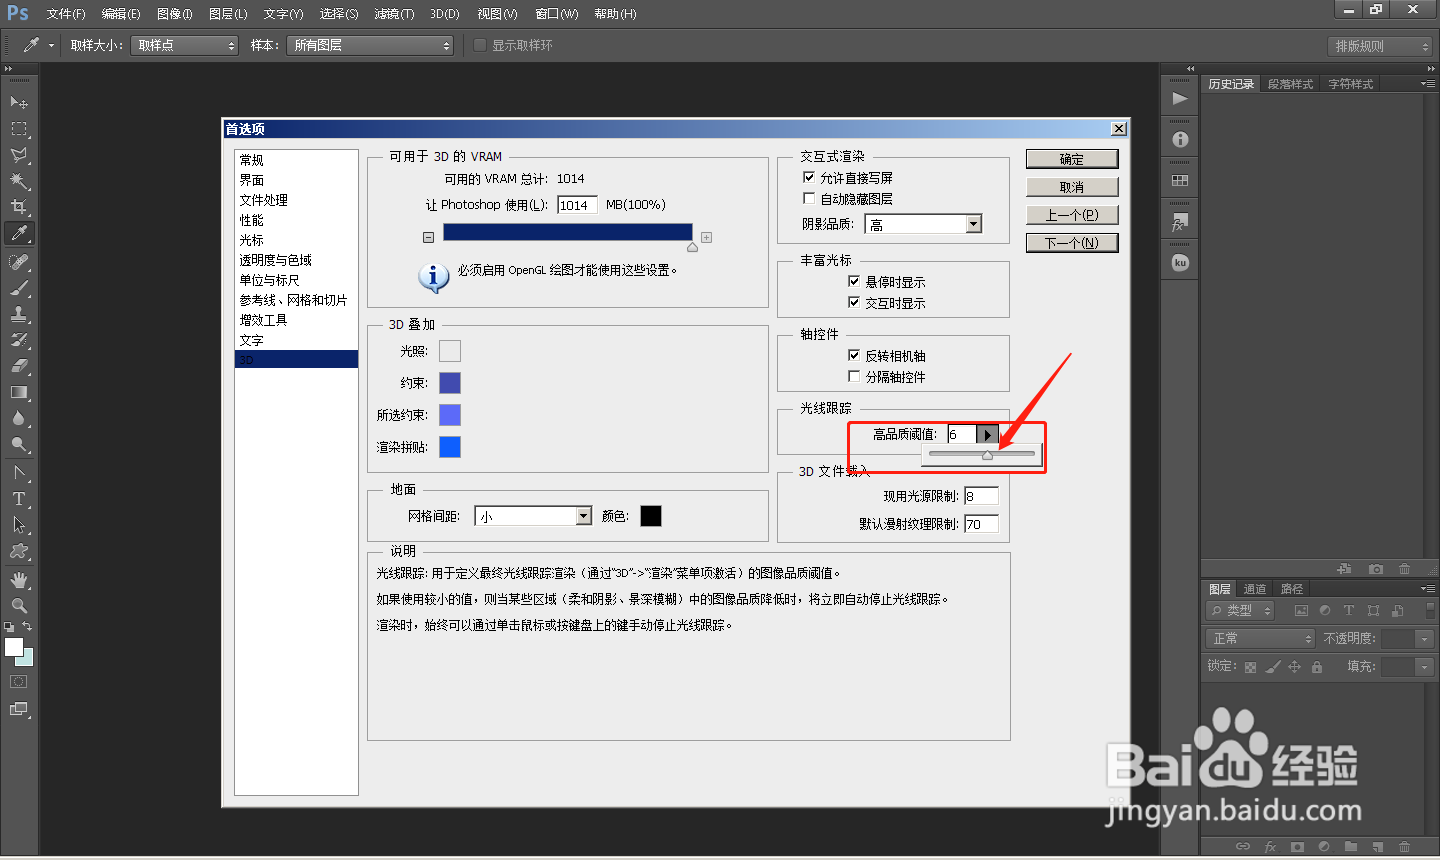Click the 默认漫射纹理限制 input field
Image resolution: width=1440 pixels, height=860 pixels.
(x=981, y=523)
